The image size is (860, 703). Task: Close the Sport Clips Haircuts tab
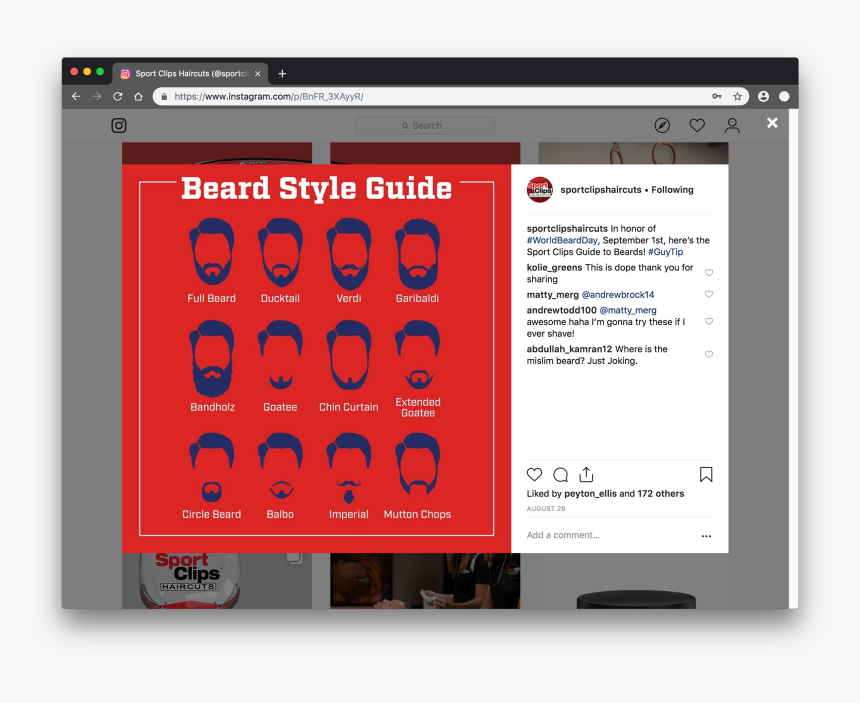257,73
